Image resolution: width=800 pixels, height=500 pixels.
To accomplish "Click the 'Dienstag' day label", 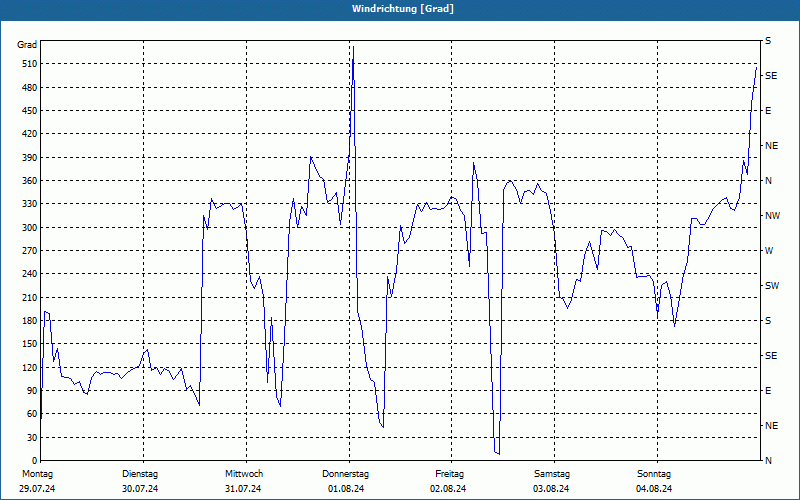I will tap(140, 474).
